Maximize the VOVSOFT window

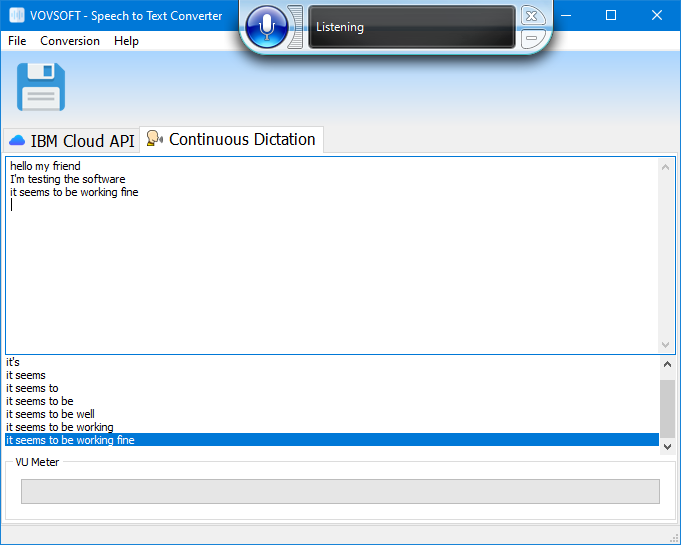click(x=611, y=15)
